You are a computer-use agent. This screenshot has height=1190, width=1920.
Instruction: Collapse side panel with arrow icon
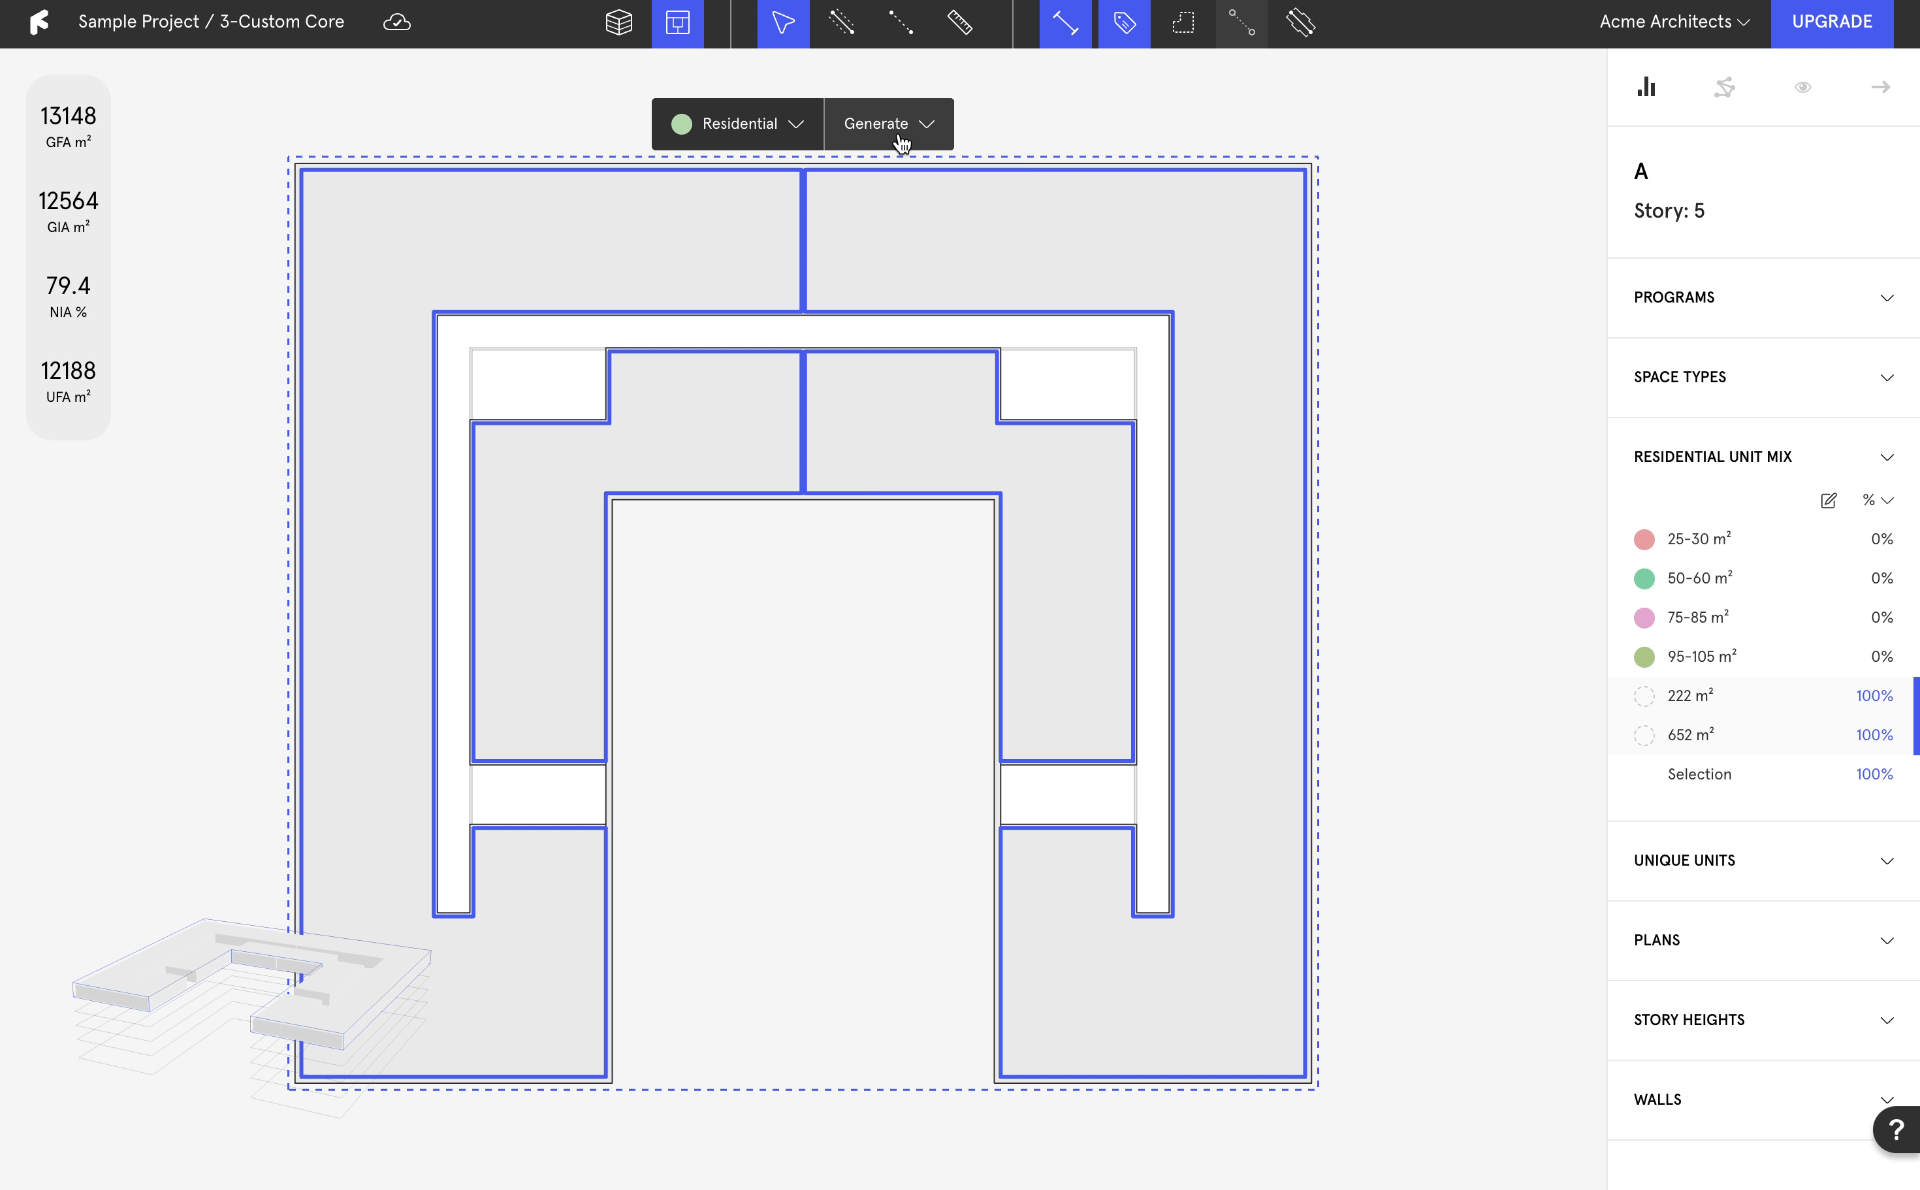[1881, 87]
